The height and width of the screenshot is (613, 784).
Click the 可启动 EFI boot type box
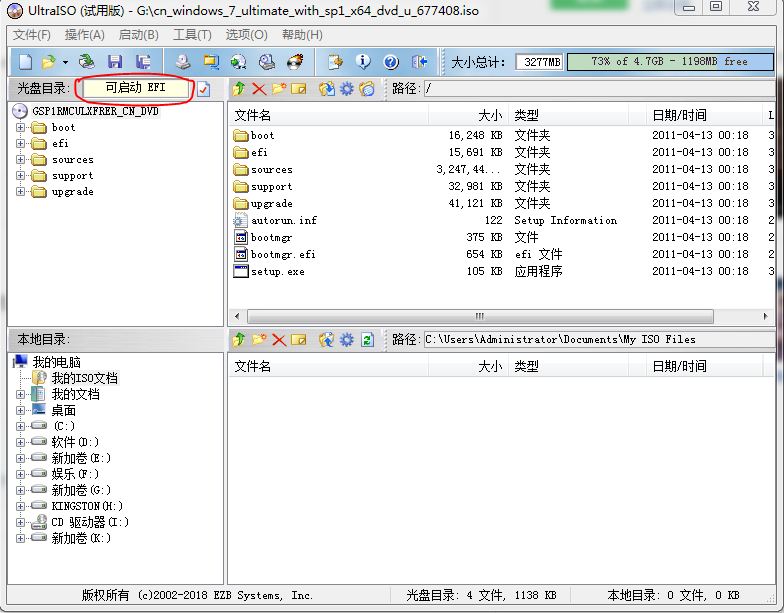(136, 88)
